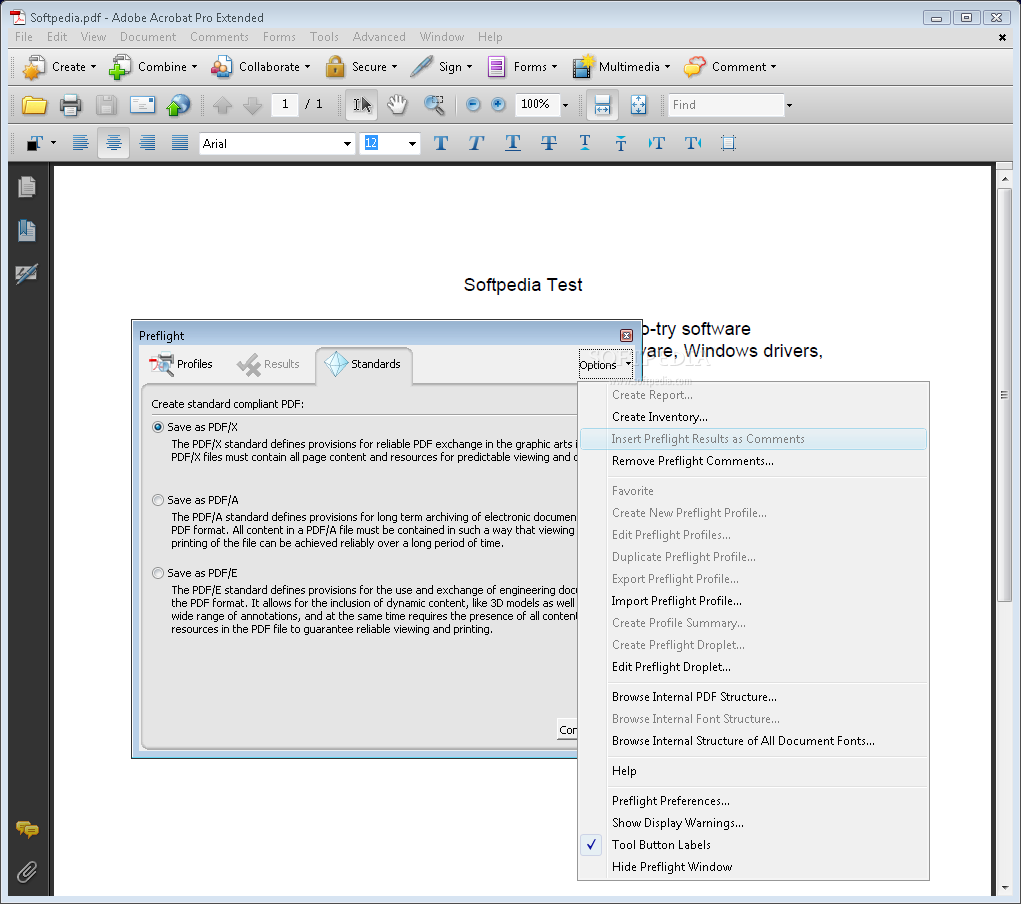Select Save as PDF/X option
This screenshot has height=904, width=1021.
(158, 427)
